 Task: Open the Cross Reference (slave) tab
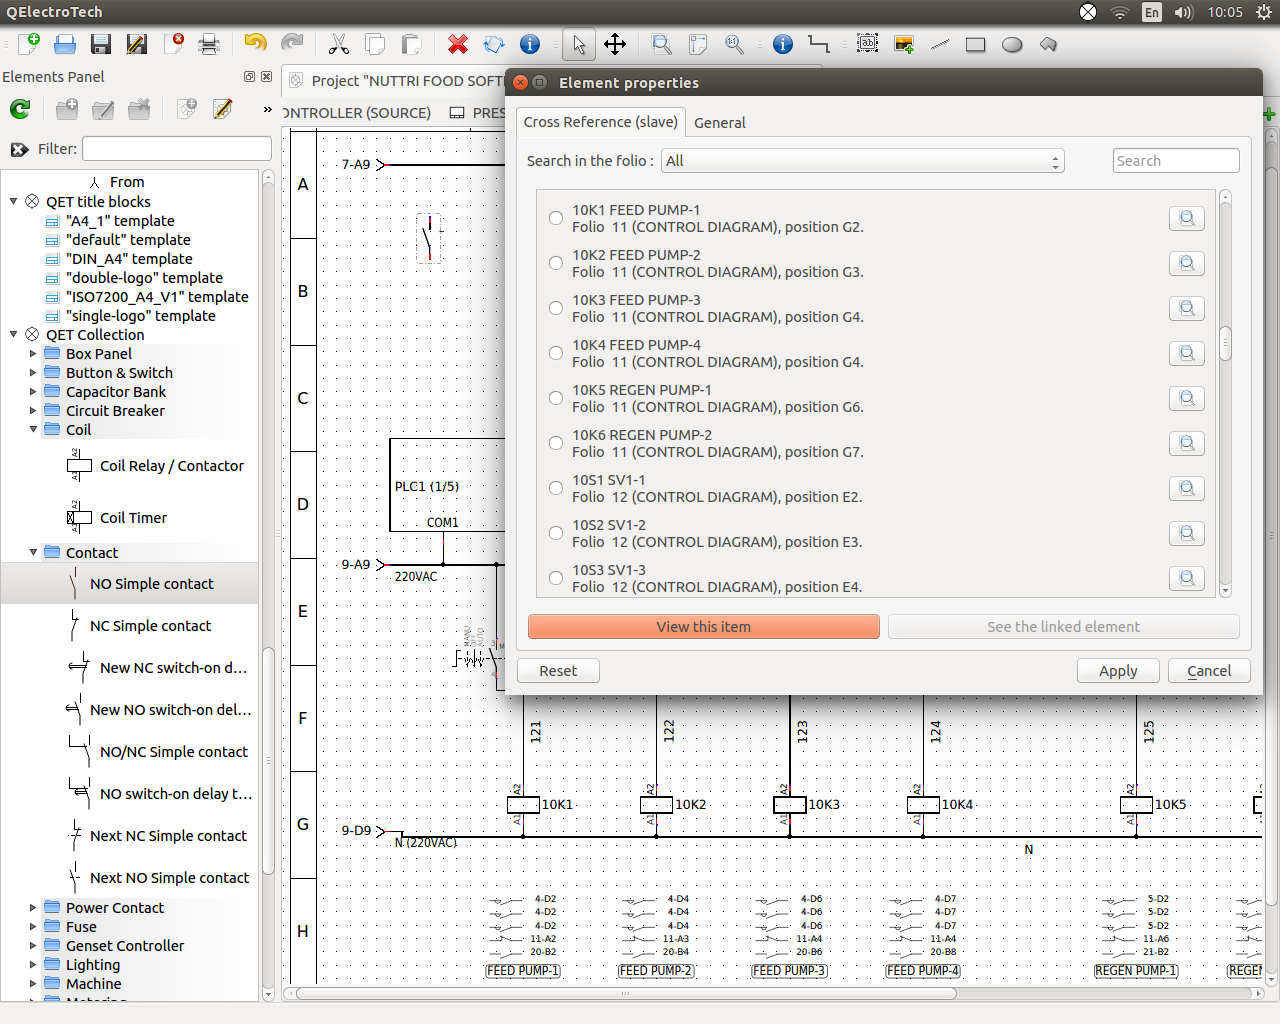tap(600, 122)
